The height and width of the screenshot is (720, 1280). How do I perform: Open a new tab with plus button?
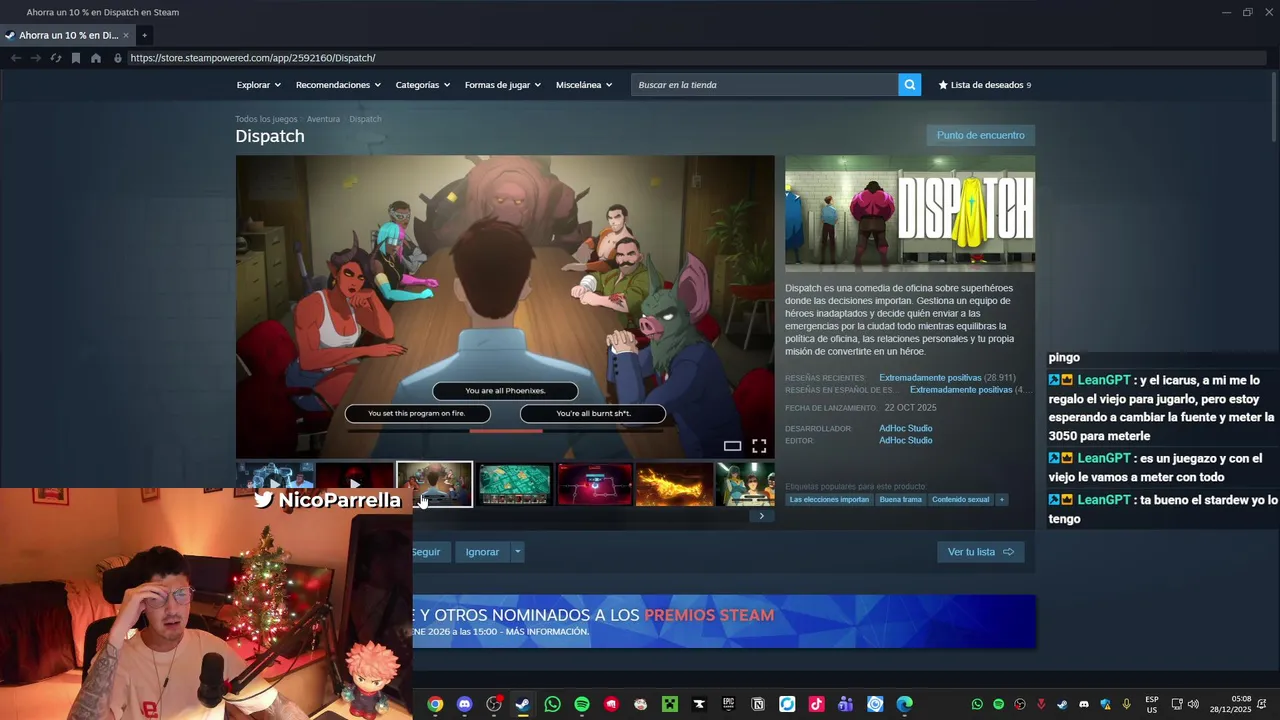144,35
